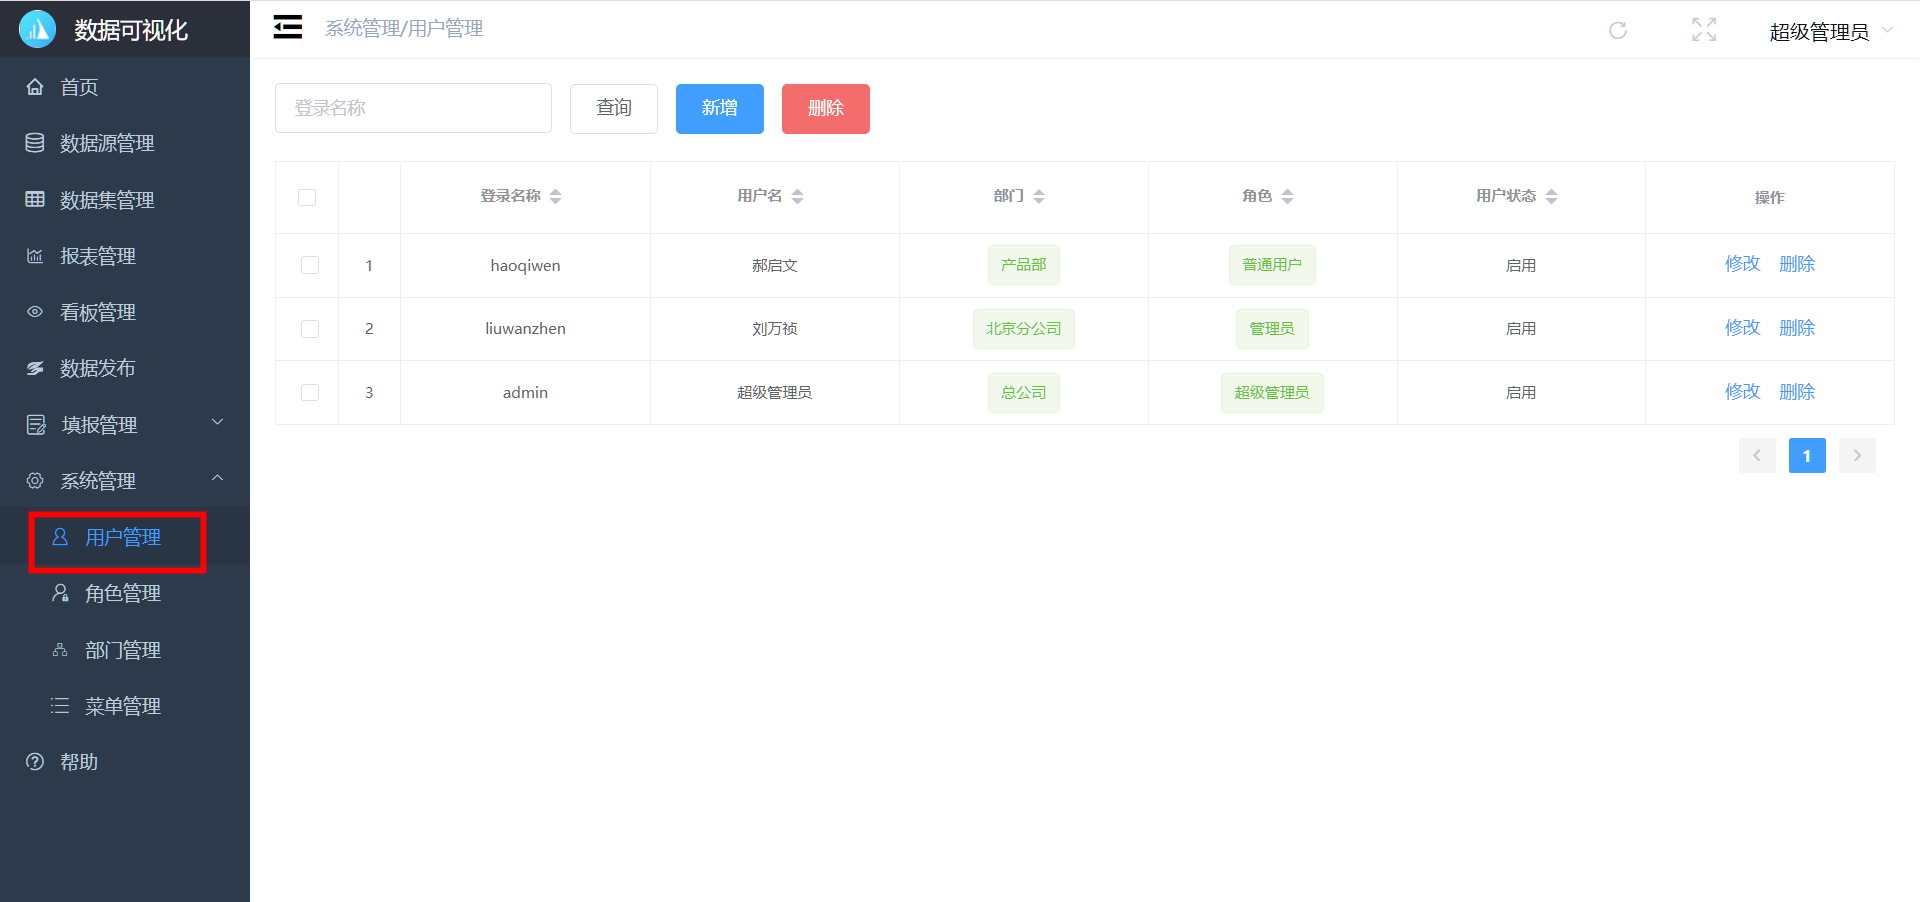Select 角色管理 submenu item
The height and width of the screenshot is (902, 1920).
click(x=125, y=593)
